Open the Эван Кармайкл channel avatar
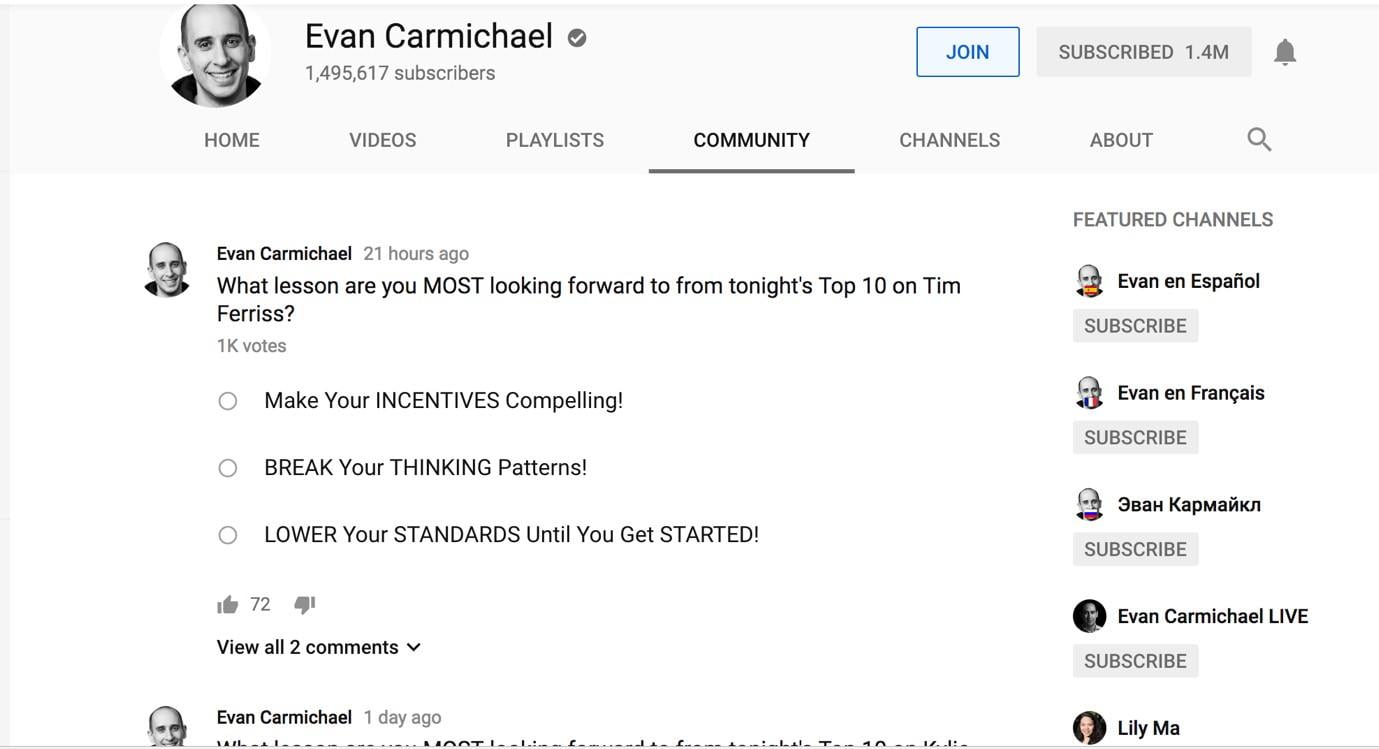The image size is (1379, 749). (1089, 505)
